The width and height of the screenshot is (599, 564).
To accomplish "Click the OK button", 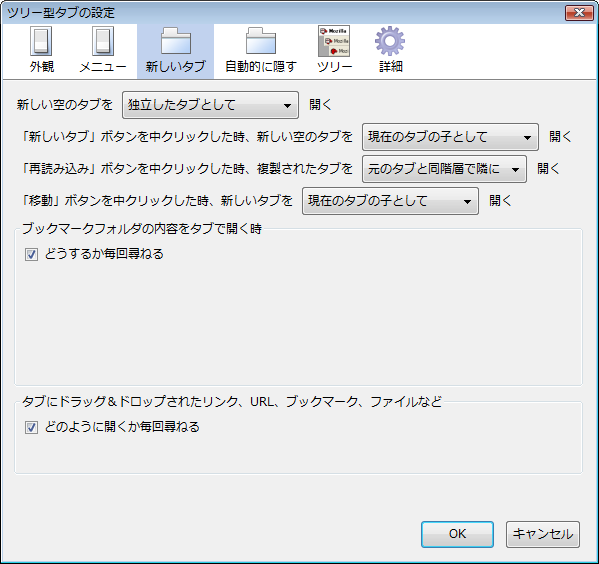I will [457, 534].
